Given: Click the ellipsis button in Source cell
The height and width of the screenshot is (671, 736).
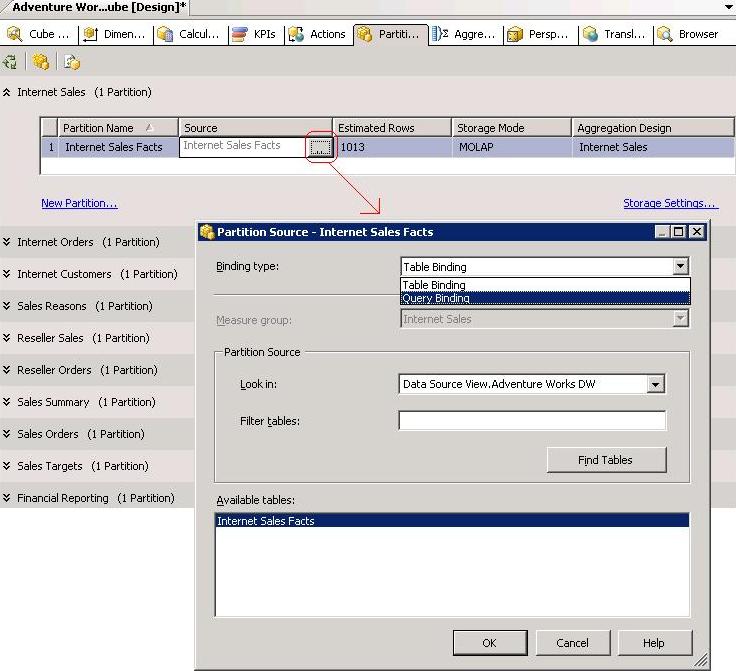Looking at the screenshot, I should (319, 147).
